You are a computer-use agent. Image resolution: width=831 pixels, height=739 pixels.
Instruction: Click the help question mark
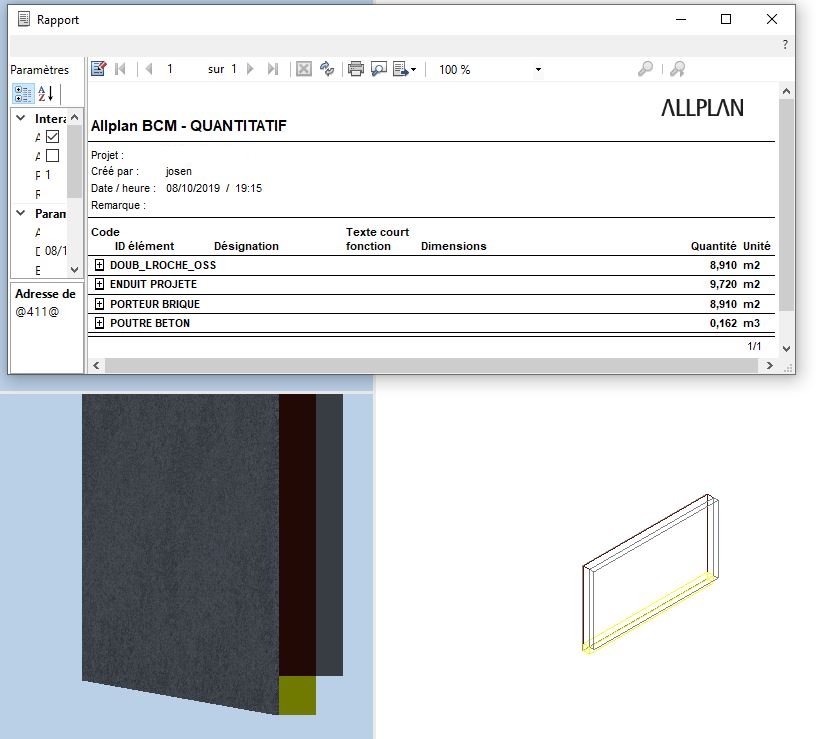[x=785, y=45]
